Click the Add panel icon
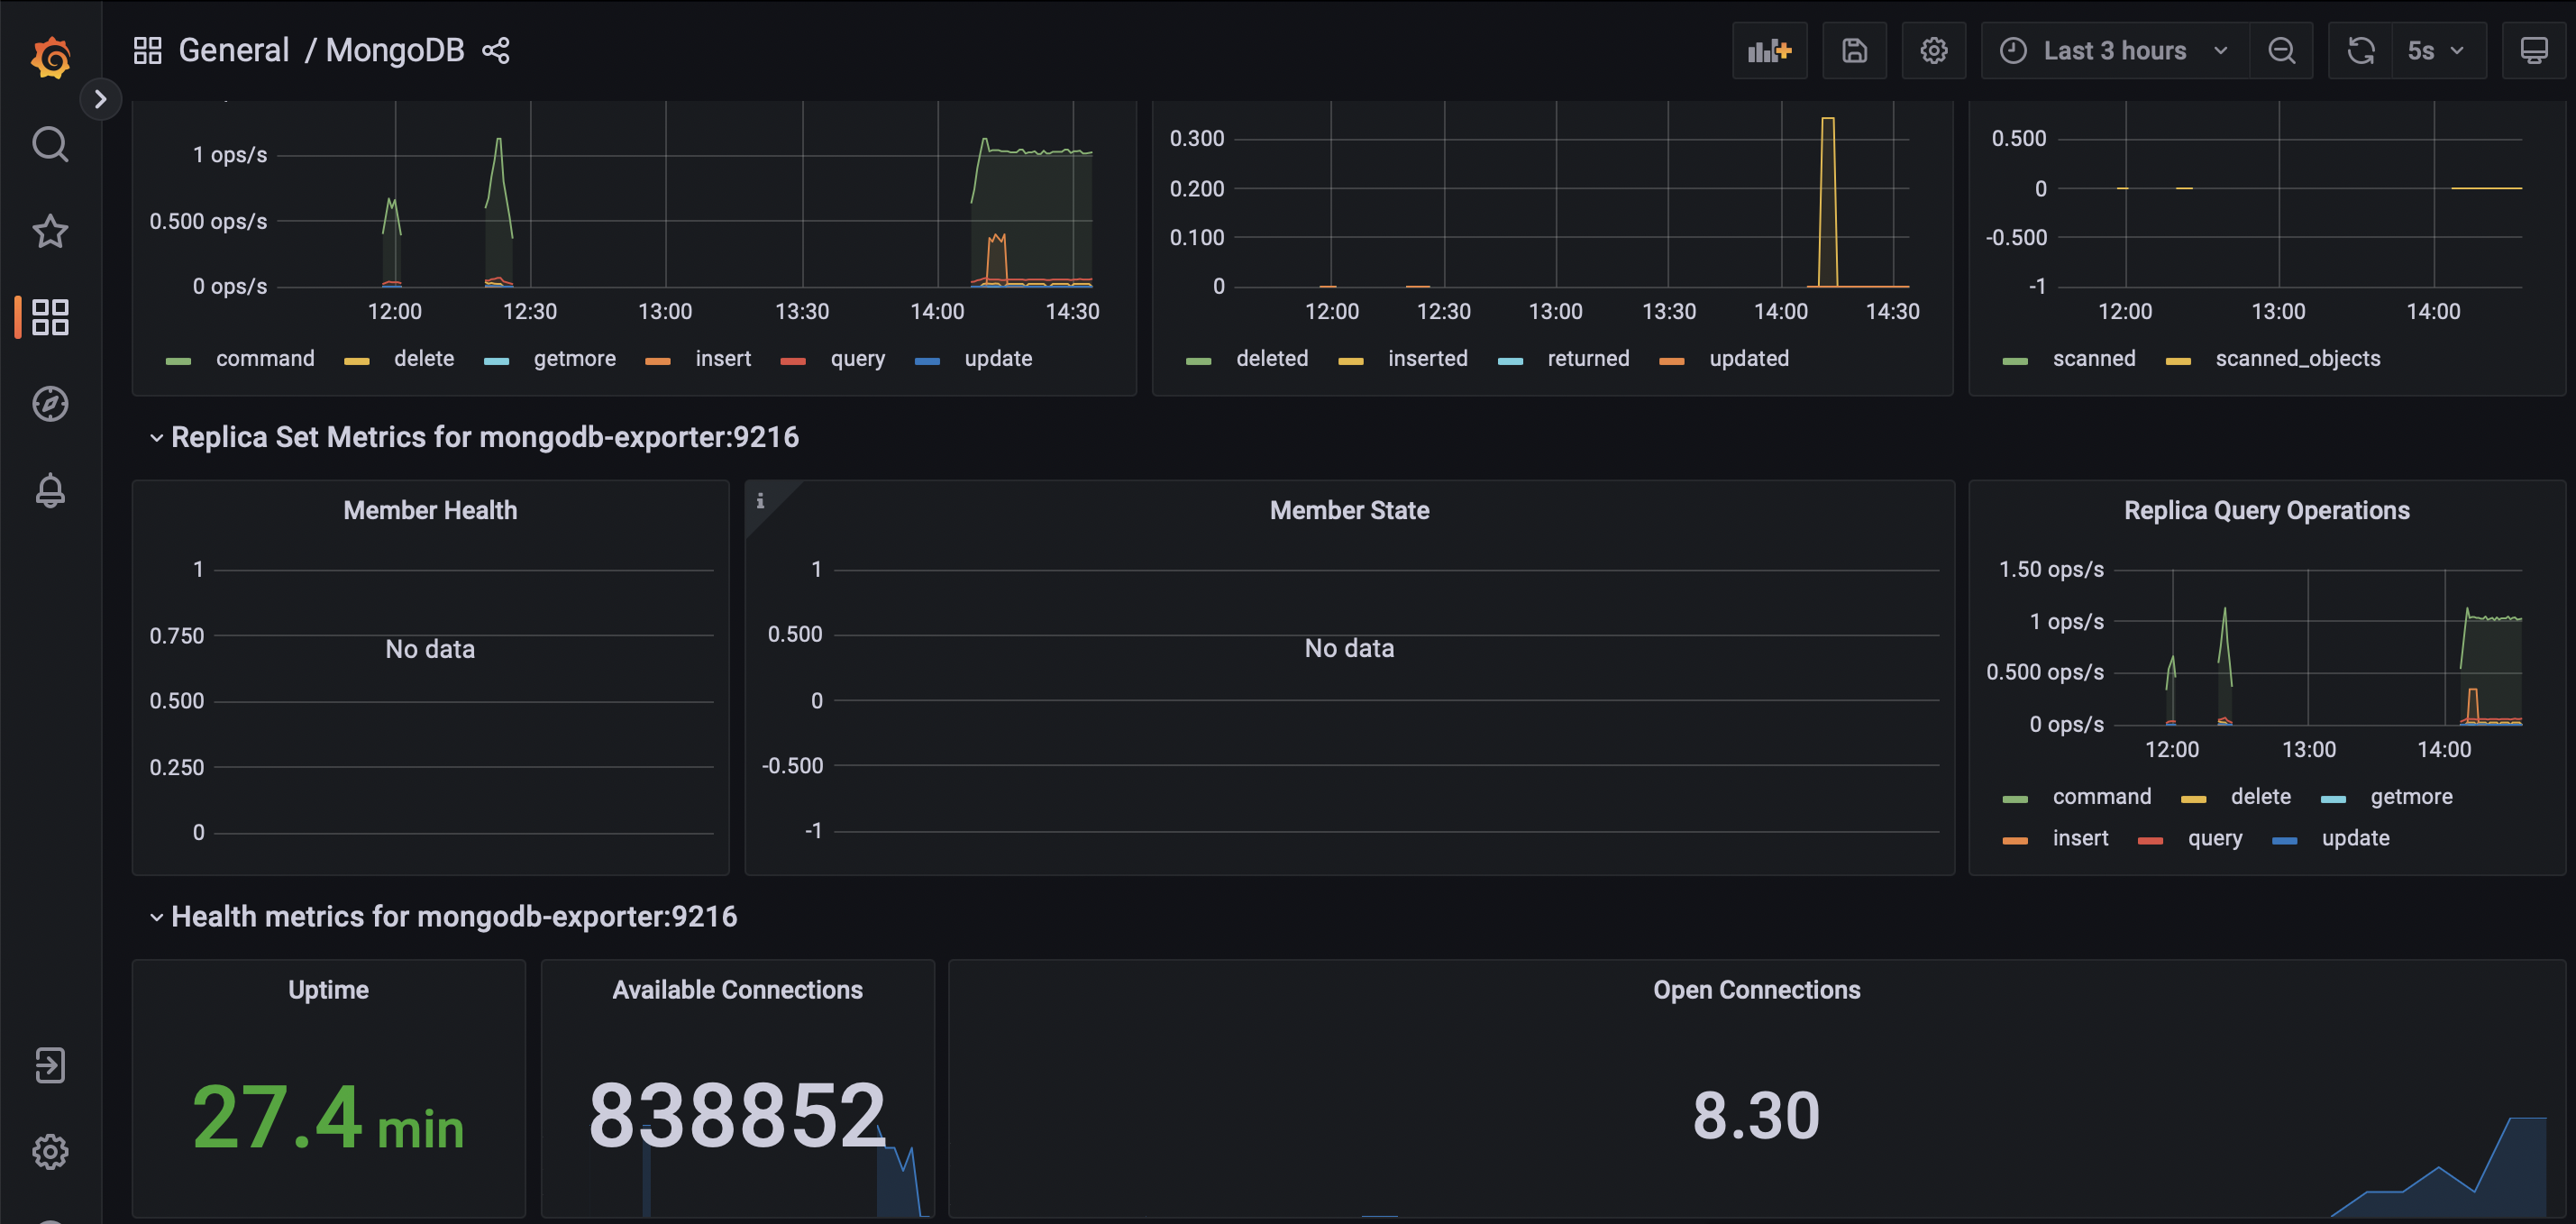2576x1224 pixels. coord(1768,51)
